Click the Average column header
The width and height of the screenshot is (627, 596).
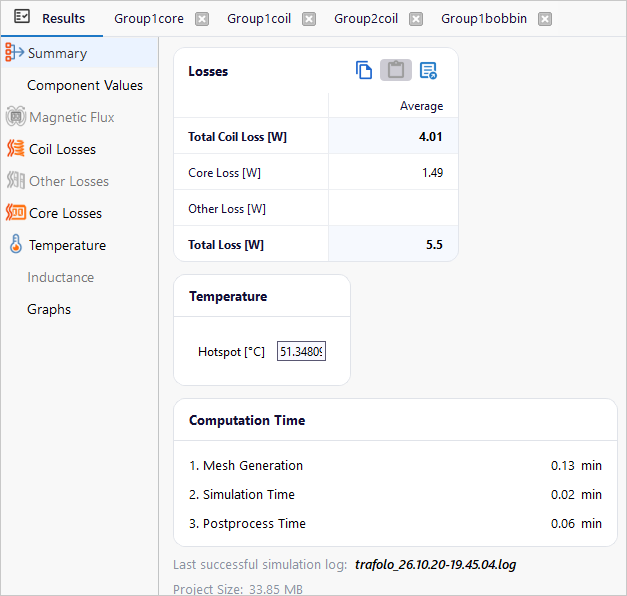[421, 106]
